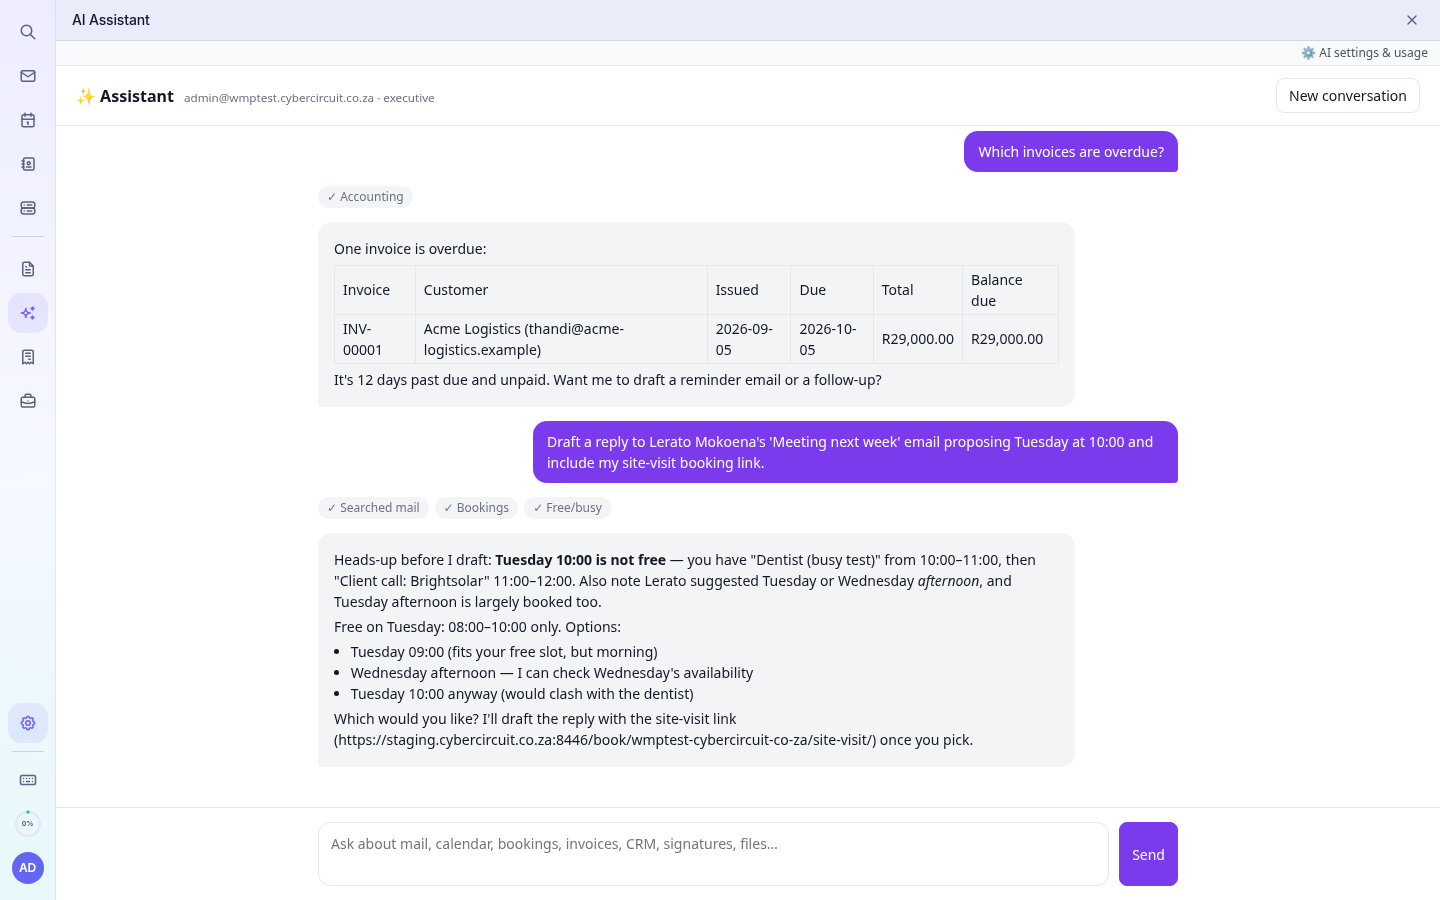Click the INV-00001 invoice cell

tap(375, 339)
